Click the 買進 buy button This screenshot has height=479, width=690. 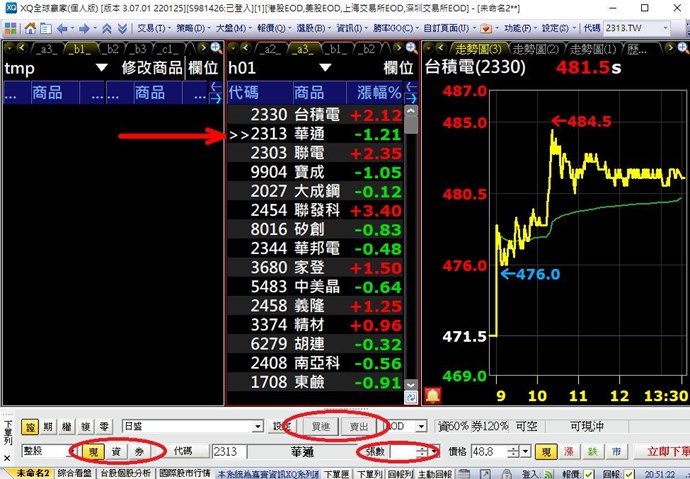321,426
